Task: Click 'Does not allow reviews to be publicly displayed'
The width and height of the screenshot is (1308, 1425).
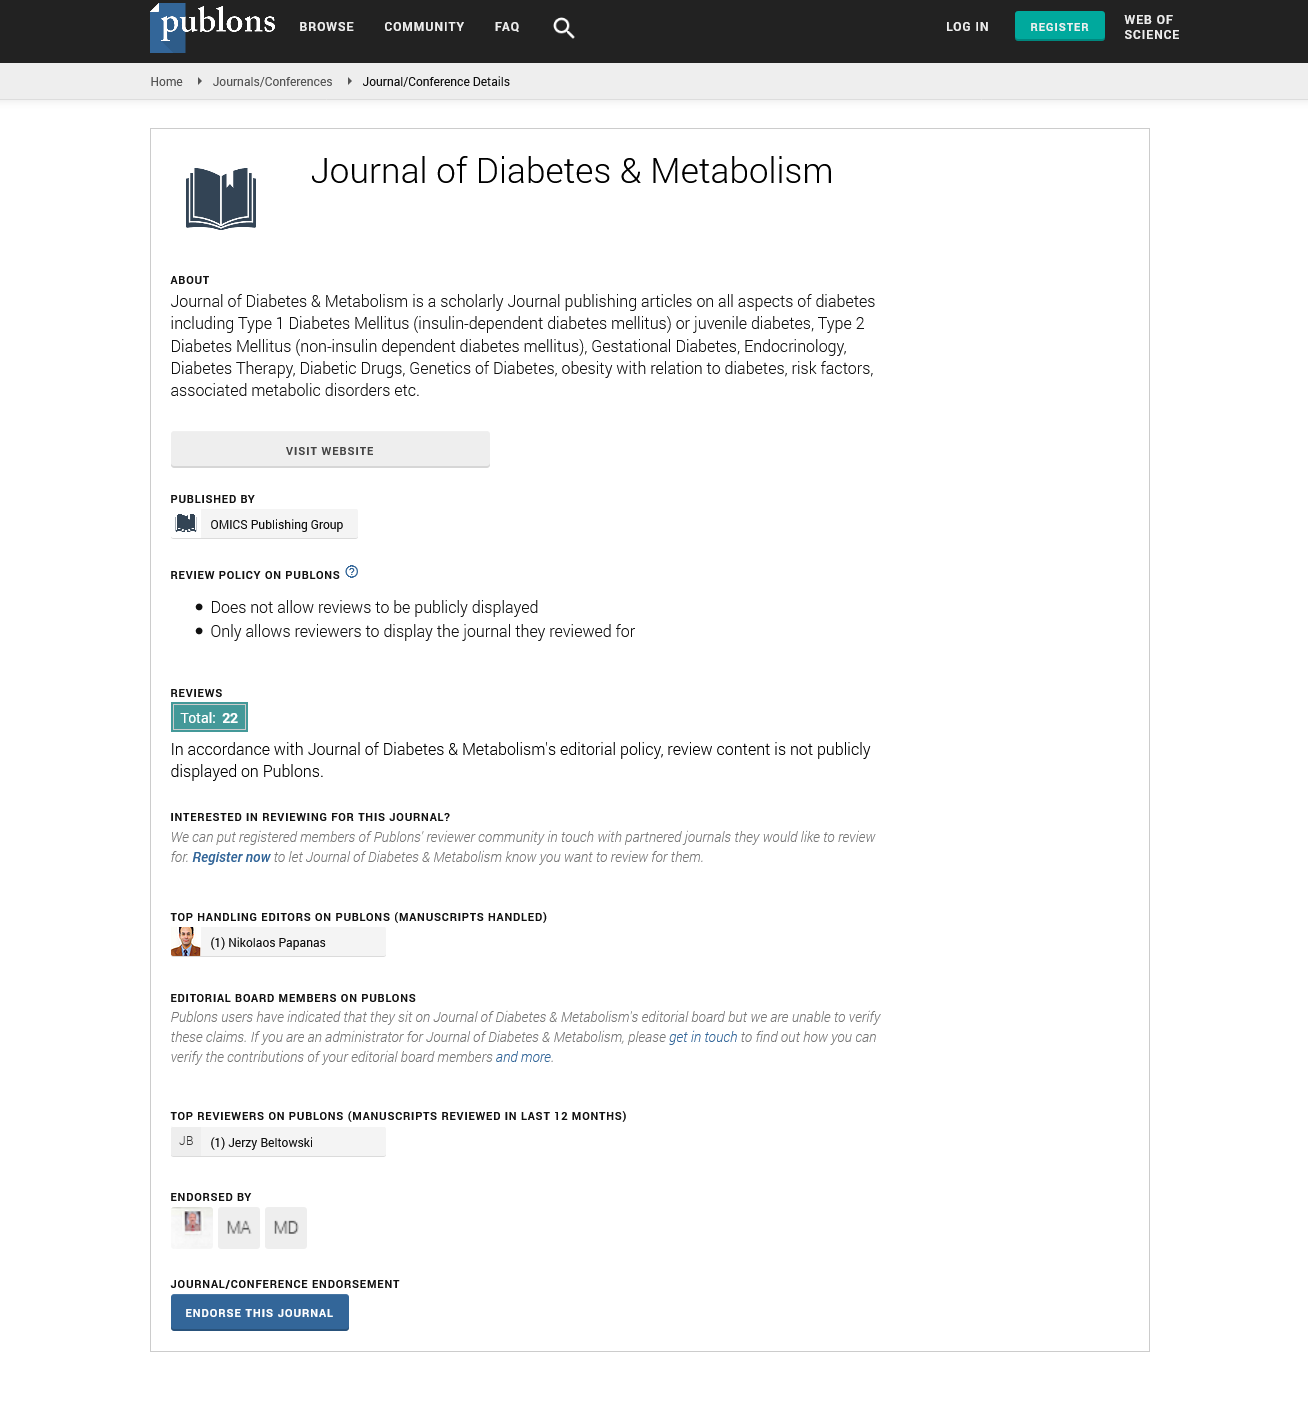Action: pos(374,607)
